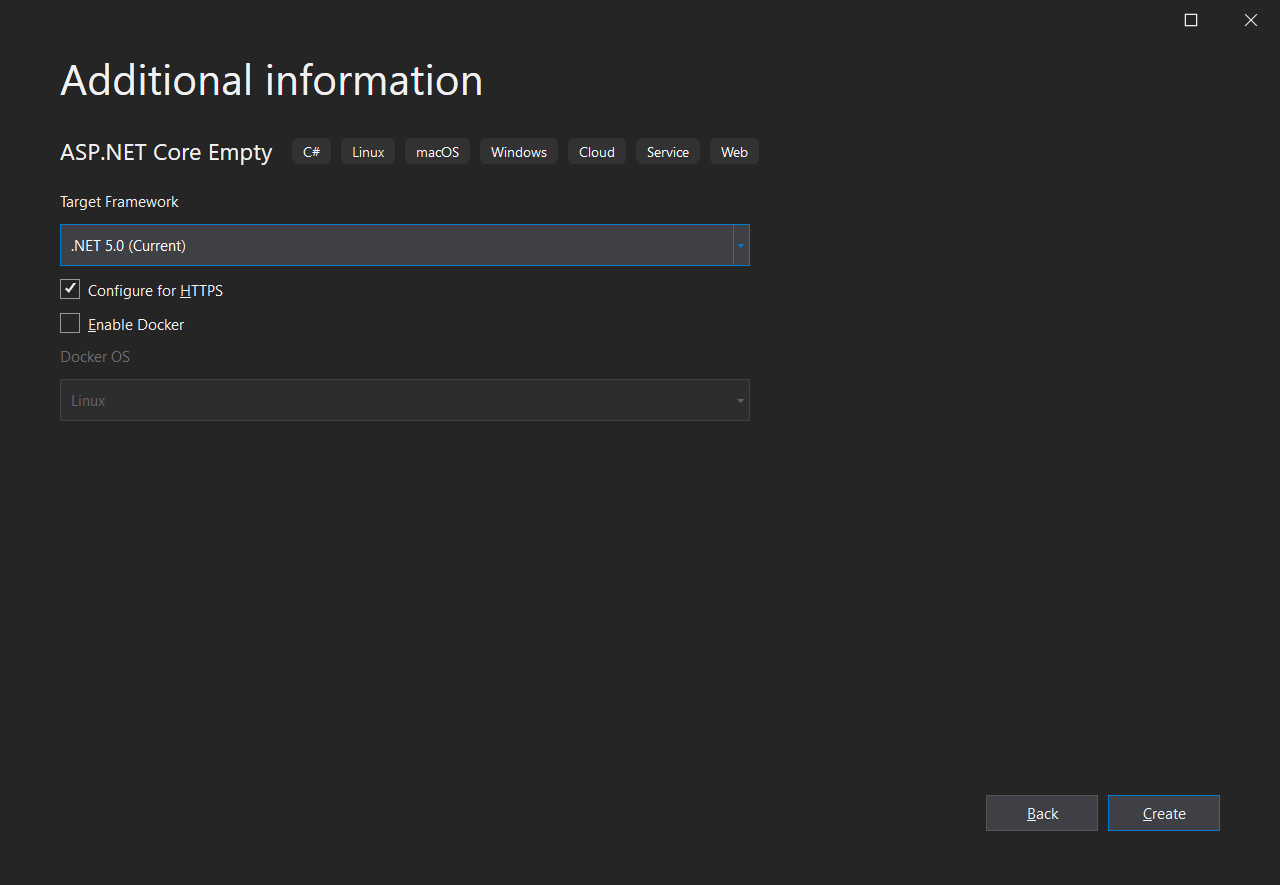Expand the Target Framework dropdown arrow
This screenshot has width=1280, height=885.
click(x=741, y=246)
